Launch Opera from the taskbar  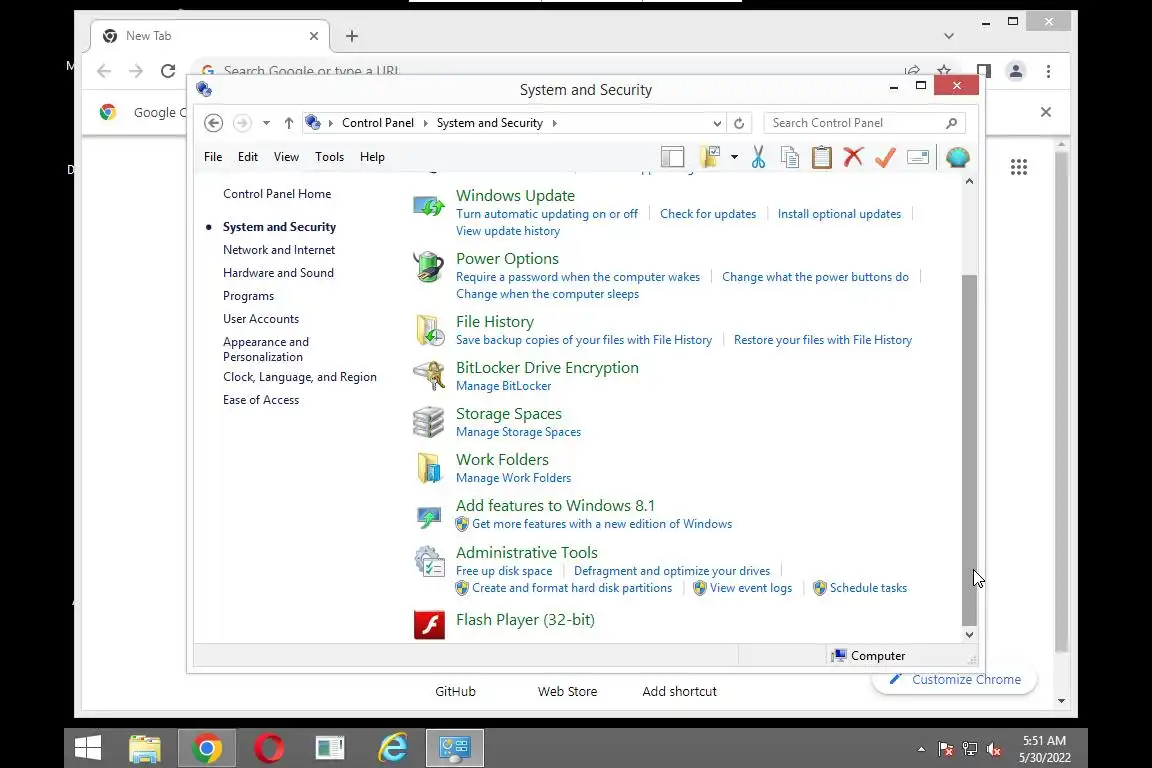click(269, 749)
